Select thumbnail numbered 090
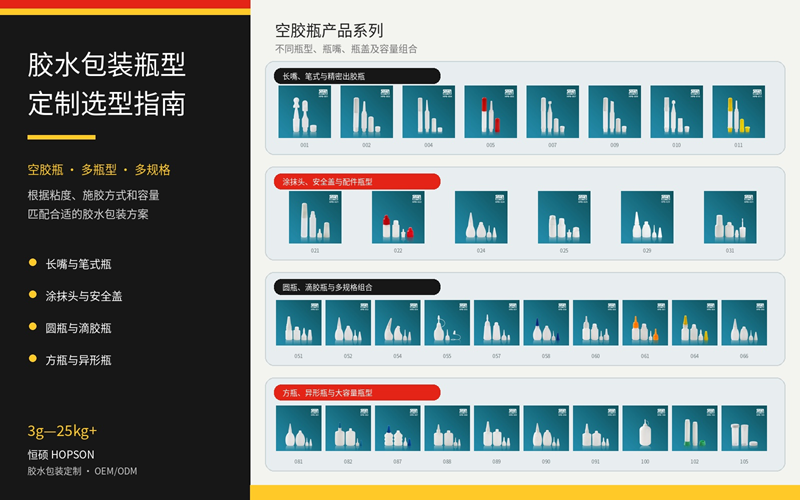 [x=546, y=429]
